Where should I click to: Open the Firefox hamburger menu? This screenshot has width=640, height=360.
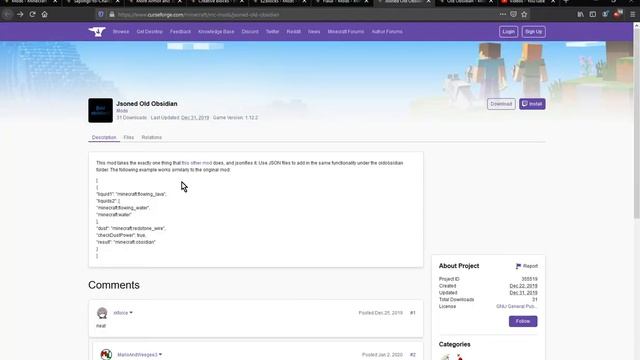click(x=633, y=14)
